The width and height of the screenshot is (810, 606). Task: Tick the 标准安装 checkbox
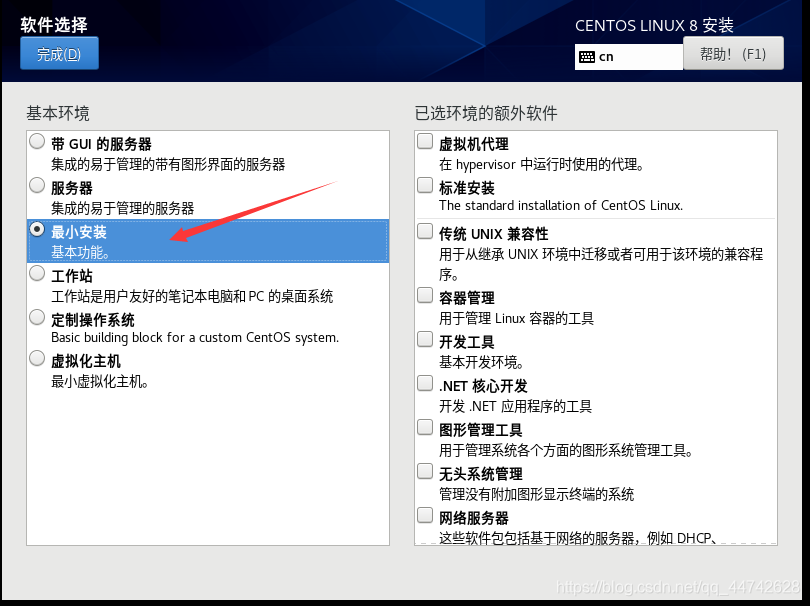pyautogui.click(x=425, y=185)
